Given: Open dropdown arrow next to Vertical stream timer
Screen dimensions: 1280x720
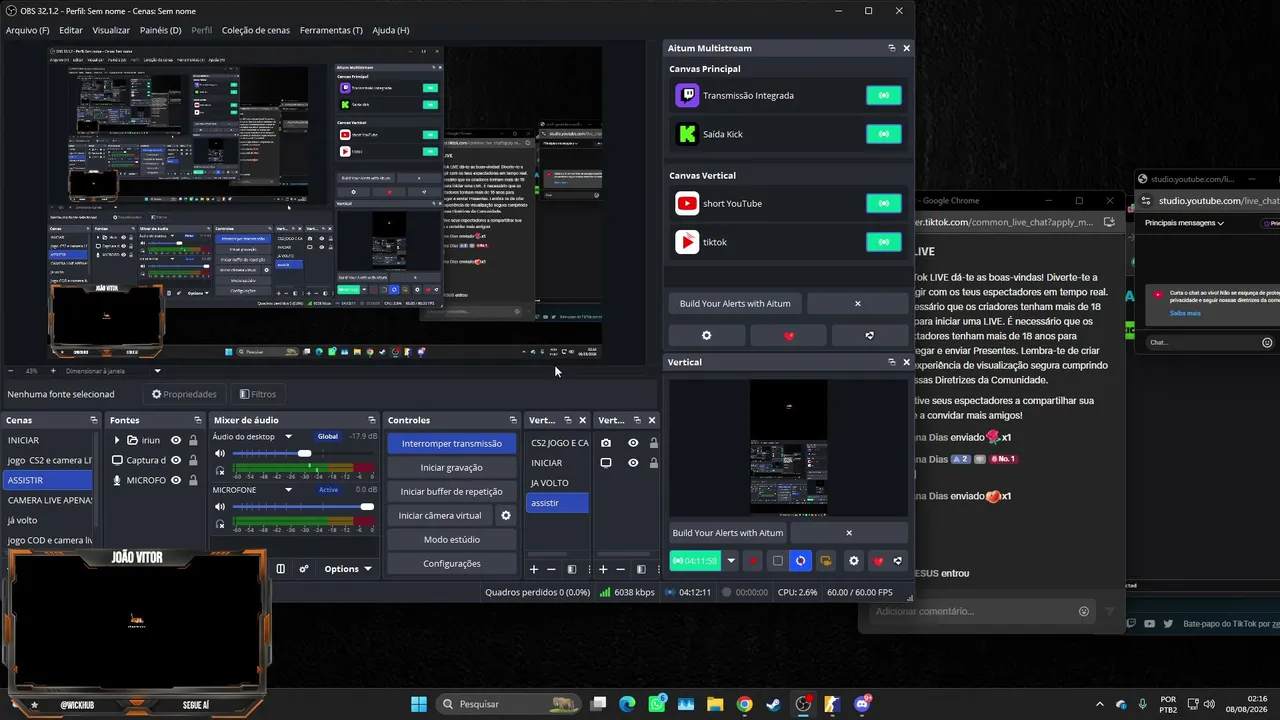Looking at the screenshot, I should point(731,561).
